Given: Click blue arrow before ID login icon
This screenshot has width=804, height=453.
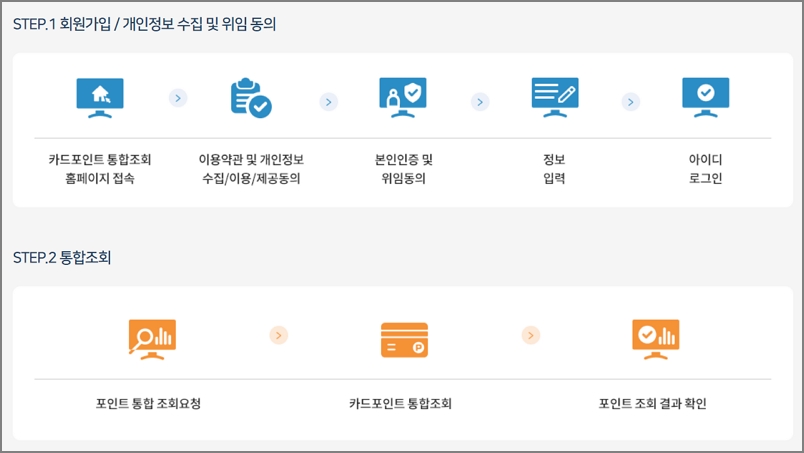Looking at the screenshot, I should (631, 102).
